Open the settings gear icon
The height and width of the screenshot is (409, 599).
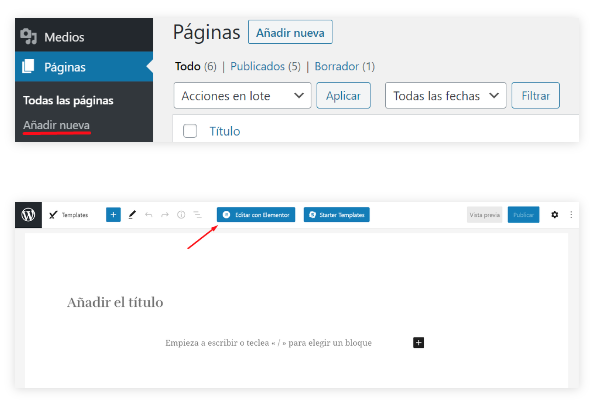click(x=555, y=215)
